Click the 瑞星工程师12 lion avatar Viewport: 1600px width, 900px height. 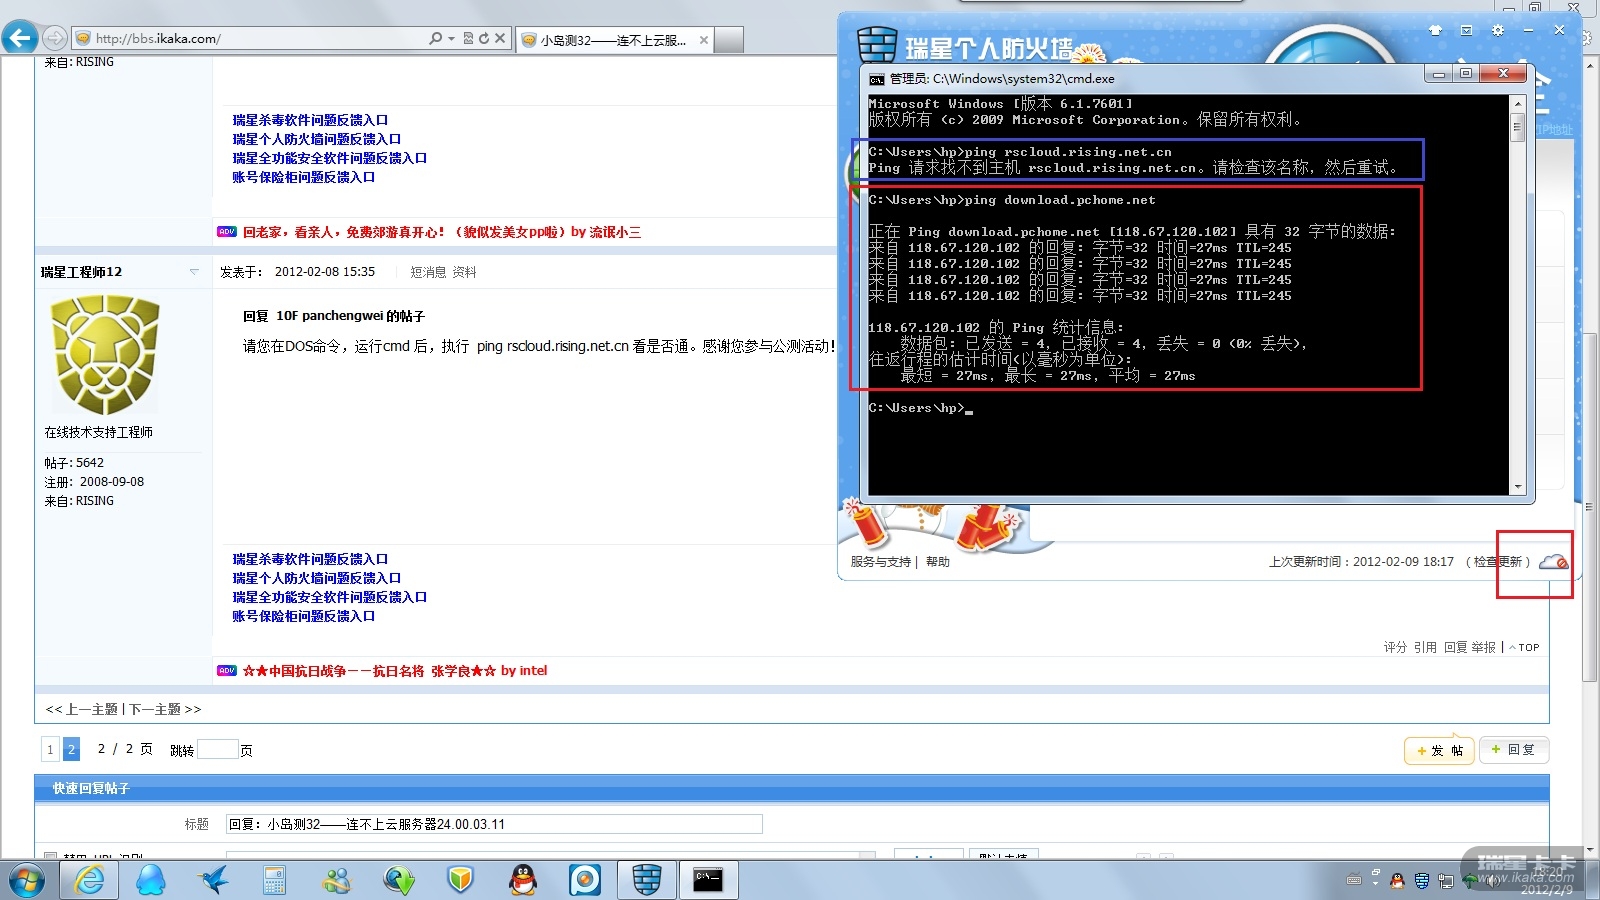105,355
